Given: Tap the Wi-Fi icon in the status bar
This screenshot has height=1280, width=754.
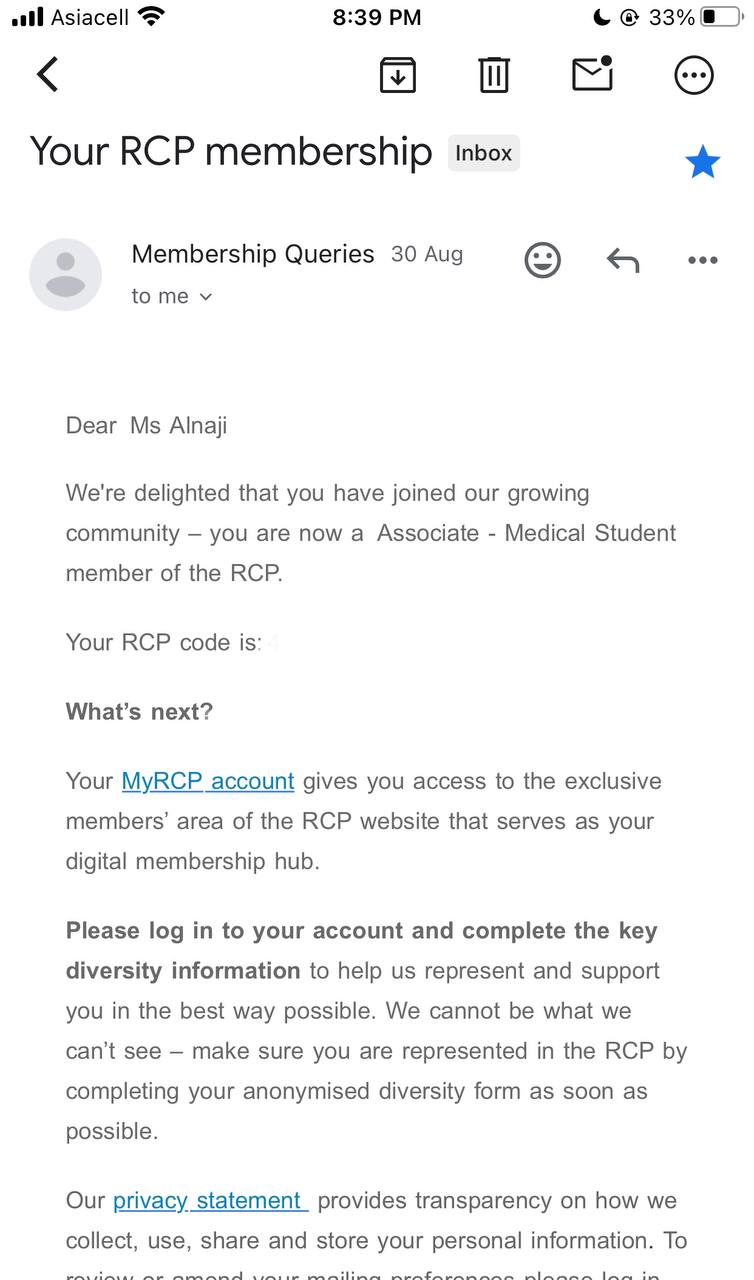Looking at the screenshot, I should 151,17.
